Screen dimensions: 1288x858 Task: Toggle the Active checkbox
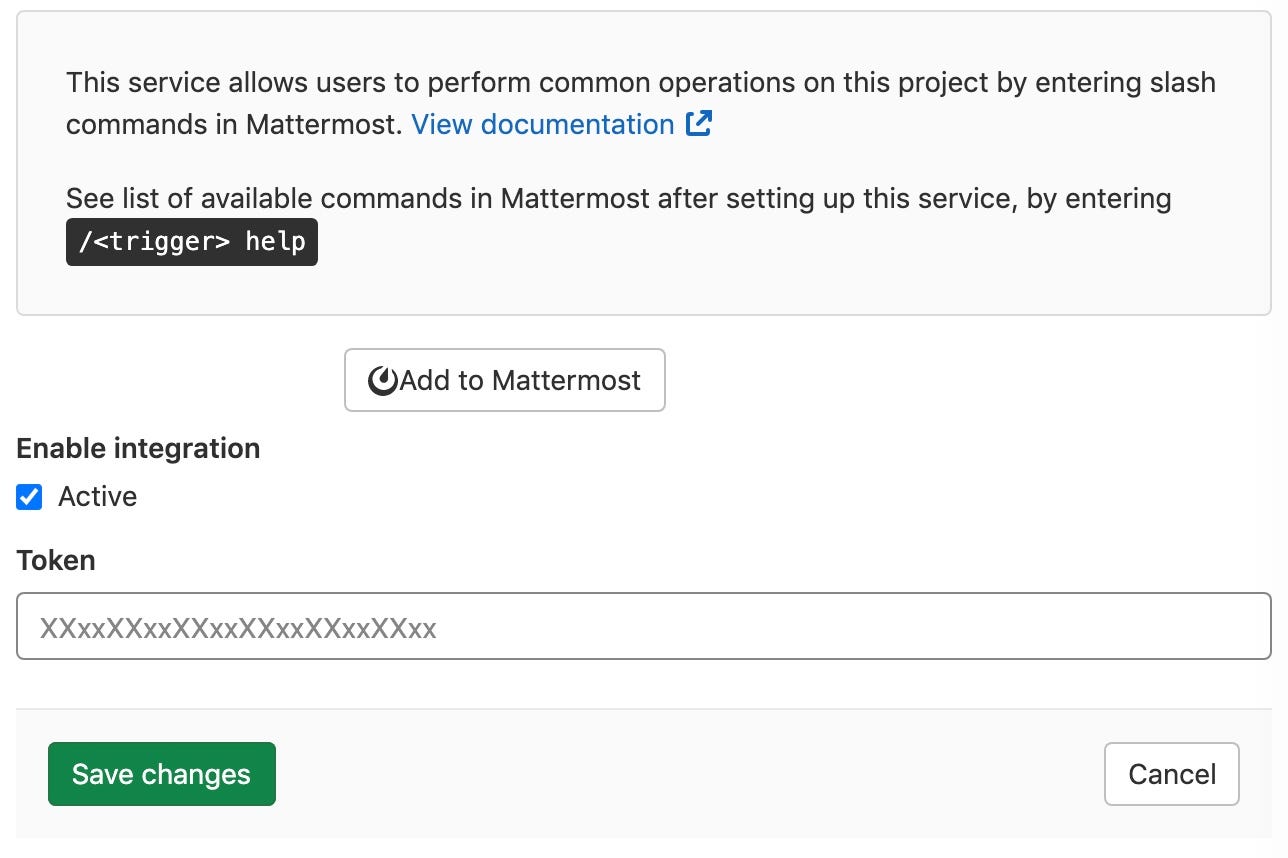click(x=30, y=497)
